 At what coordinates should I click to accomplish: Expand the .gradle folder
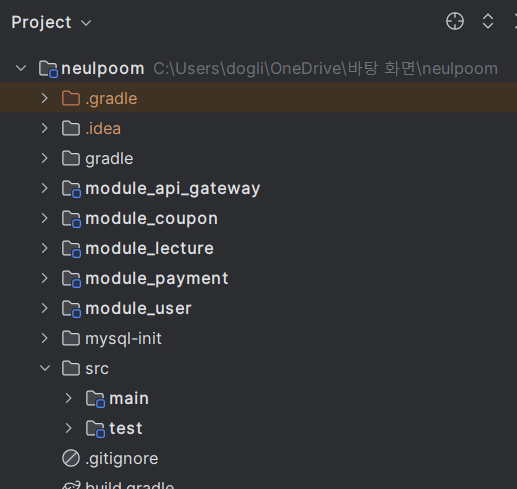coord(45,98)
